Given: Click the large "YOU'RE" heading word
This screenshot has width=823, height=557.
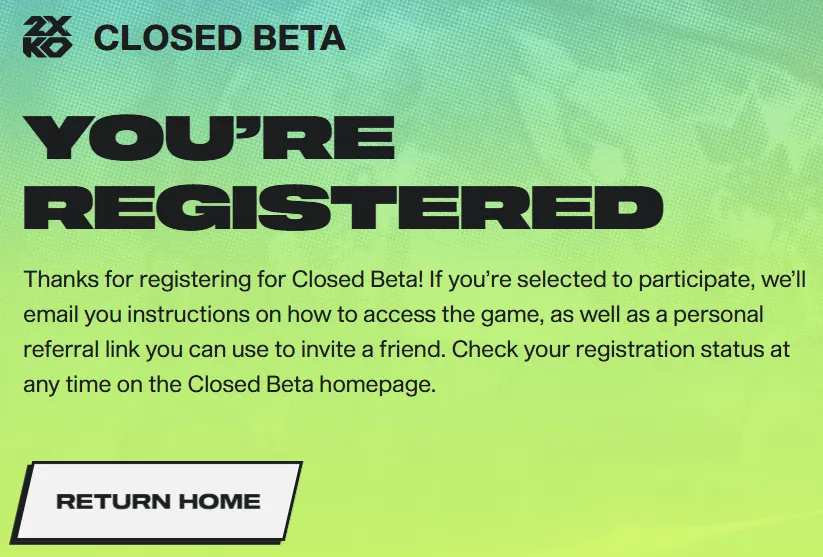Looking at the screenshot, I should [208, 139].
